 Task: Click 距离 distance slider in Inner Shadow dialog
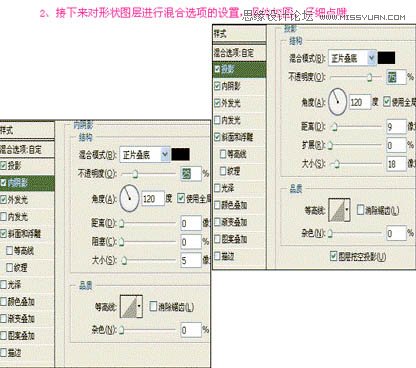point(147,223)
